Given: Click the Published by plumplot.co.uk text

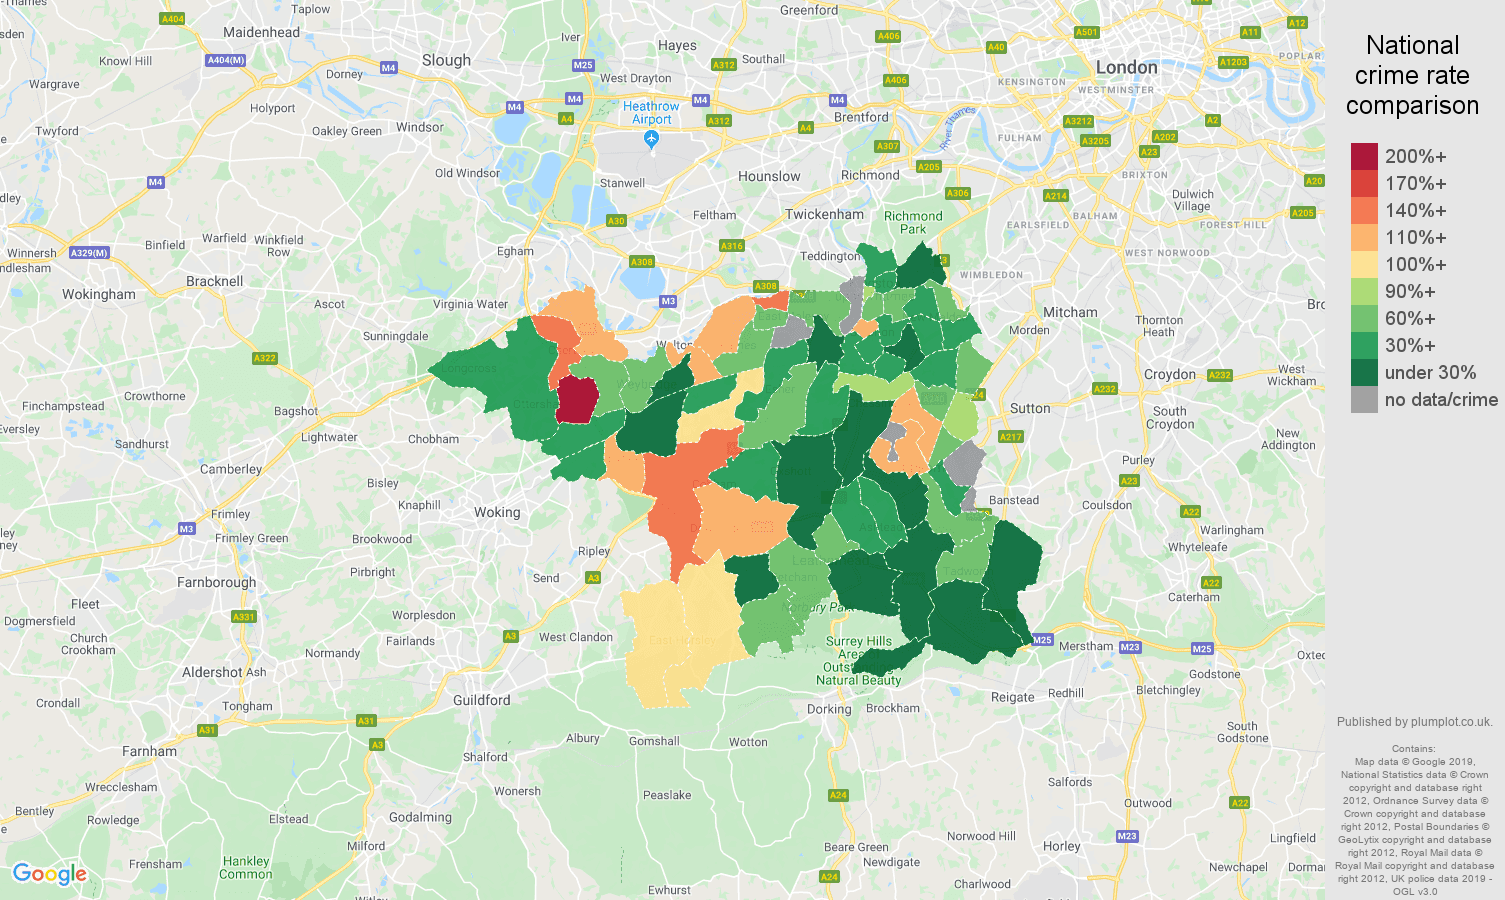Looking at the screenshot, I should point(1414,721).
